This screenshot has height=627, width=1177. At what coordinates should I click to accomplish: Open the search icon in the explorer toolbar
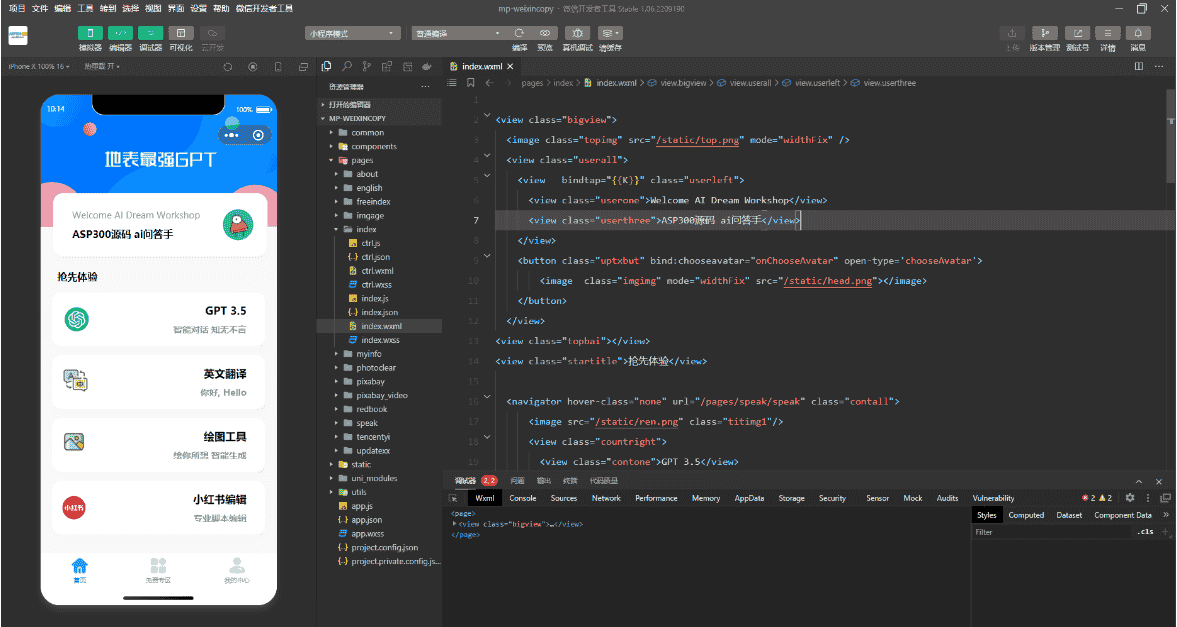point(347,67)
